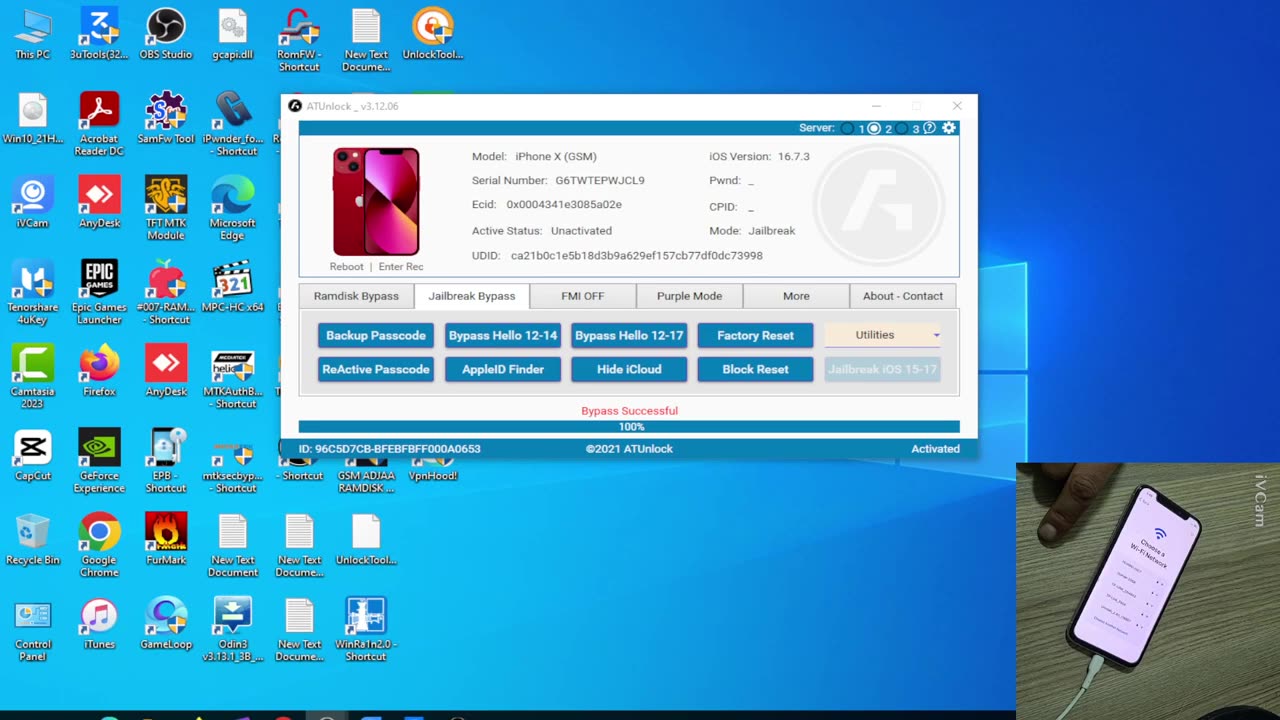Image resolution: width=1280 pixels, height=720 pixels.
Task: Open the More tab
Action: click(796, 296)
